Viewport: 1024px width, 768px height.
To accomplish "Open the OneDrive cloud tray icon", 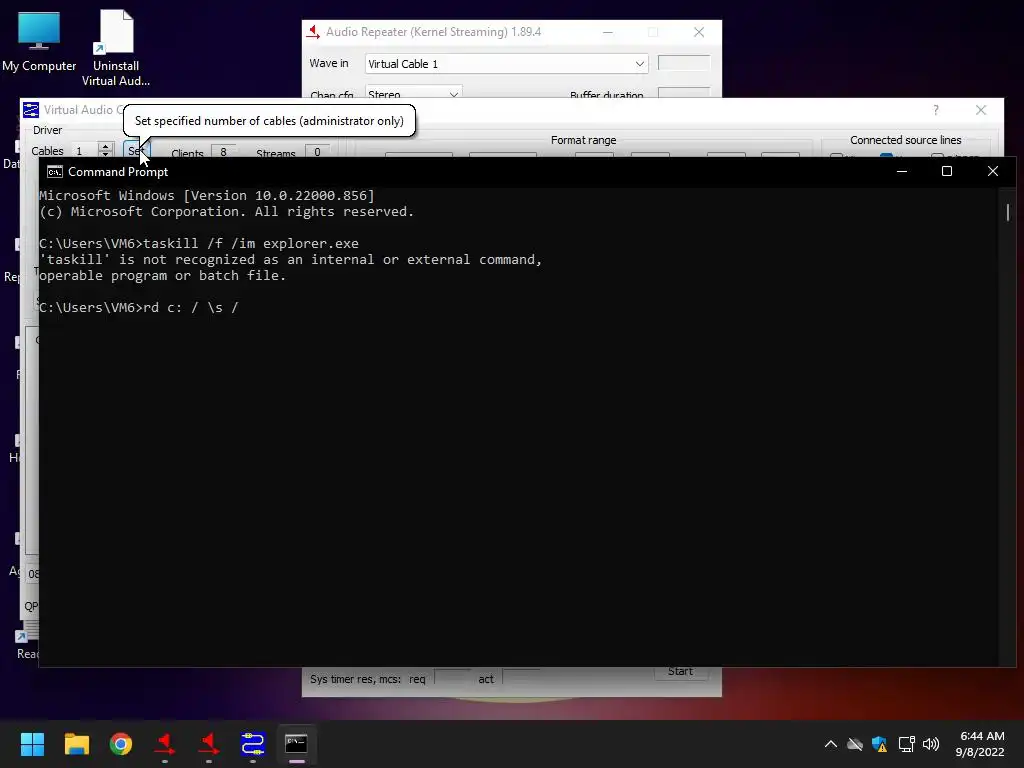I will pos(855,744).
